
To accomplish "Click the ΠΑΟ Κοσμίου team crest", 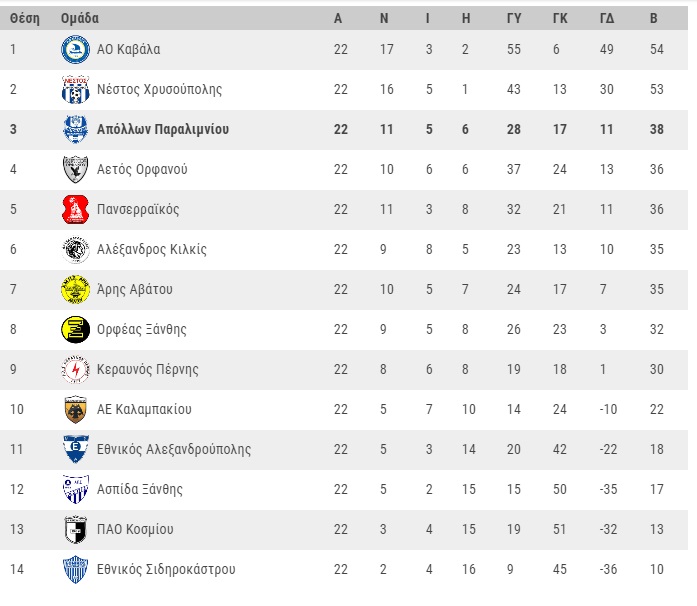I will (x=76, y=530).
